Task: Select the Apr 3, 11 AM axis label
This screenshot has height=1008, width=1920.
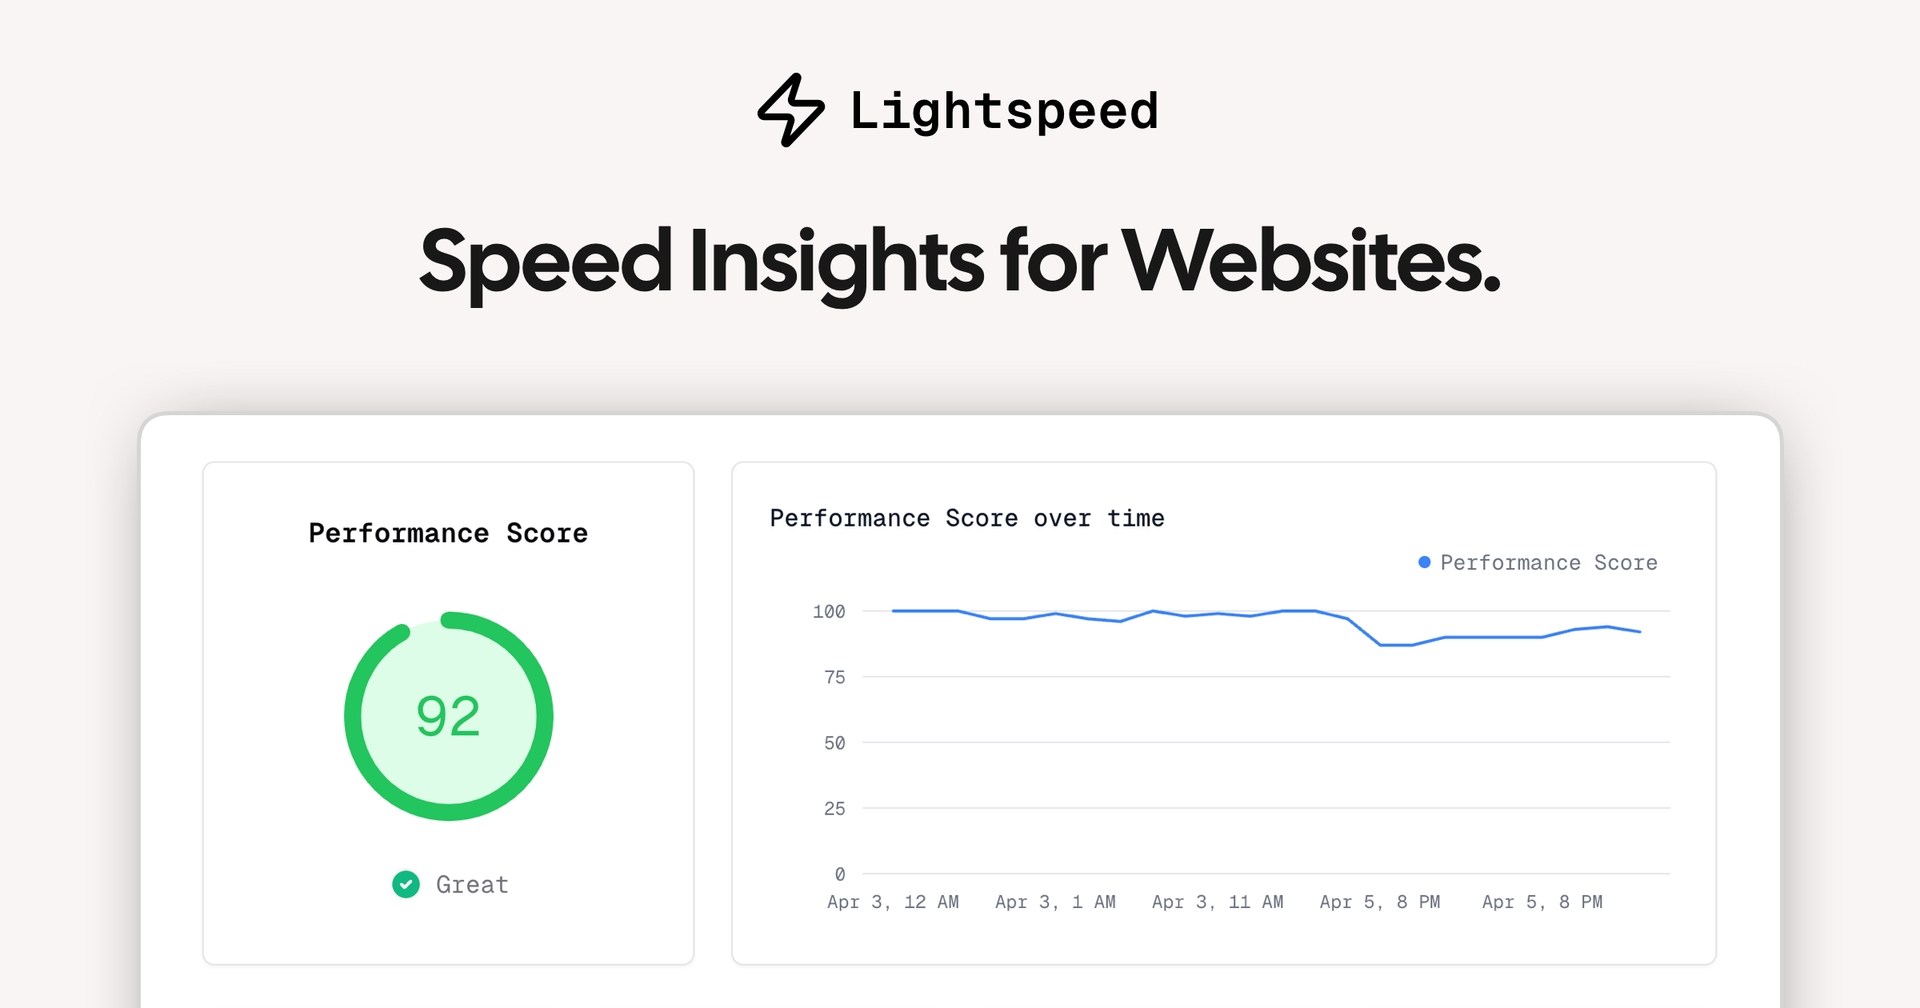Action: click(x=1217, y=902)
